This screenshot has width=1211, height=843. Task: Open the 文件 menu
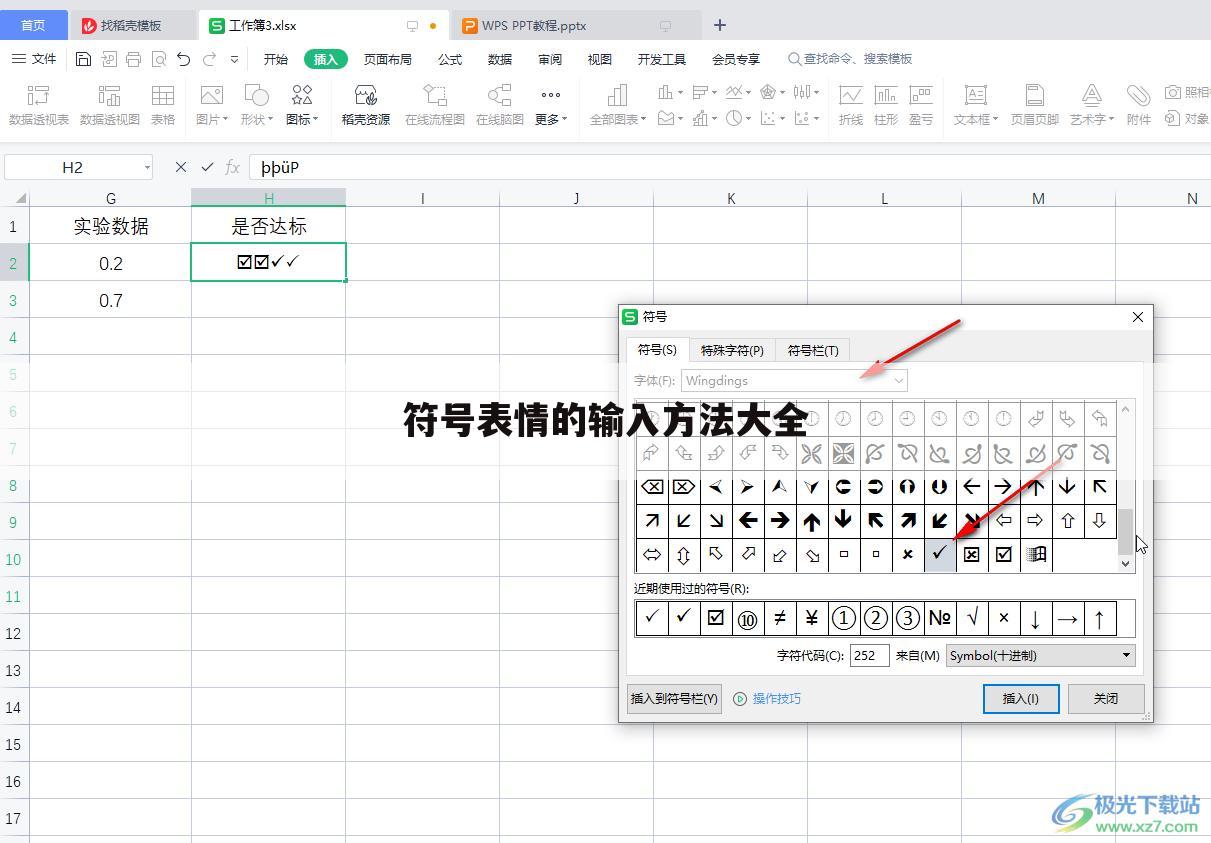point(34,59)
